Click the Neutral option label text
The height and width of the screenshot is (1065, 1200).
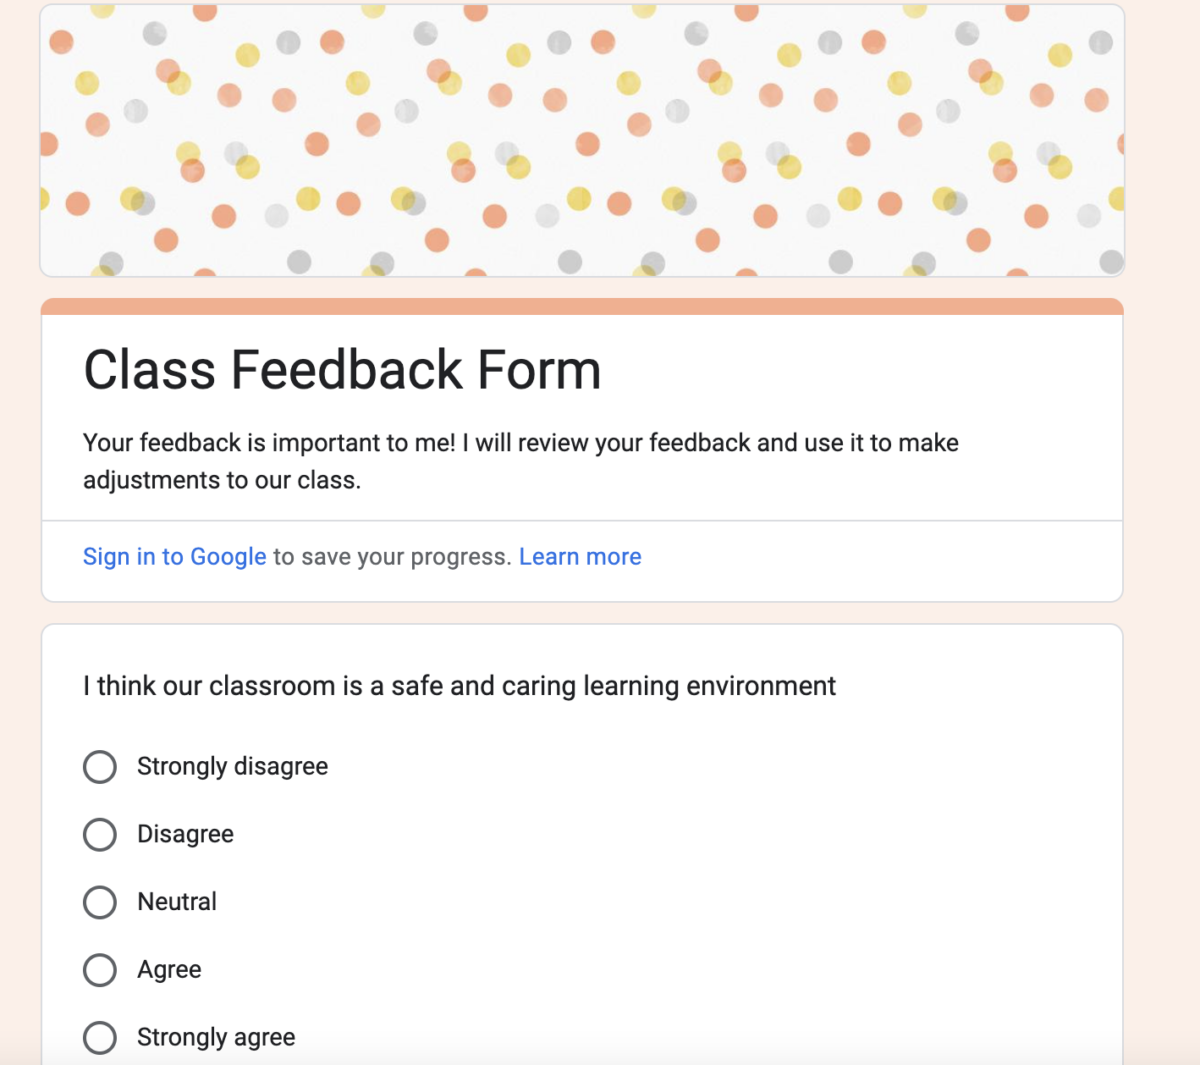point(177,902)
